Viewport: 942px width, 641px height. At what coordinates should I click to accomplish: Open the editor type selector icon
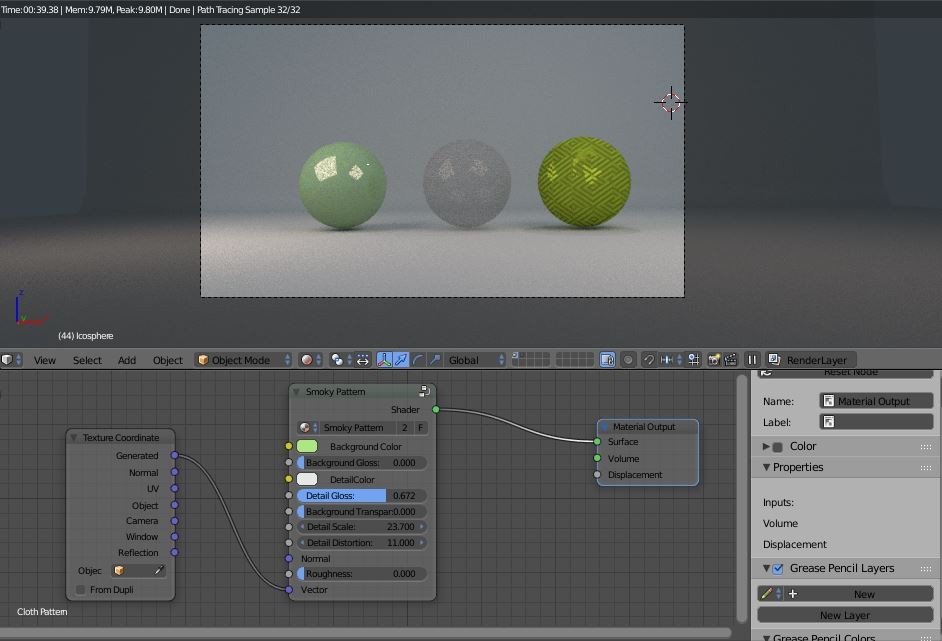8,360
